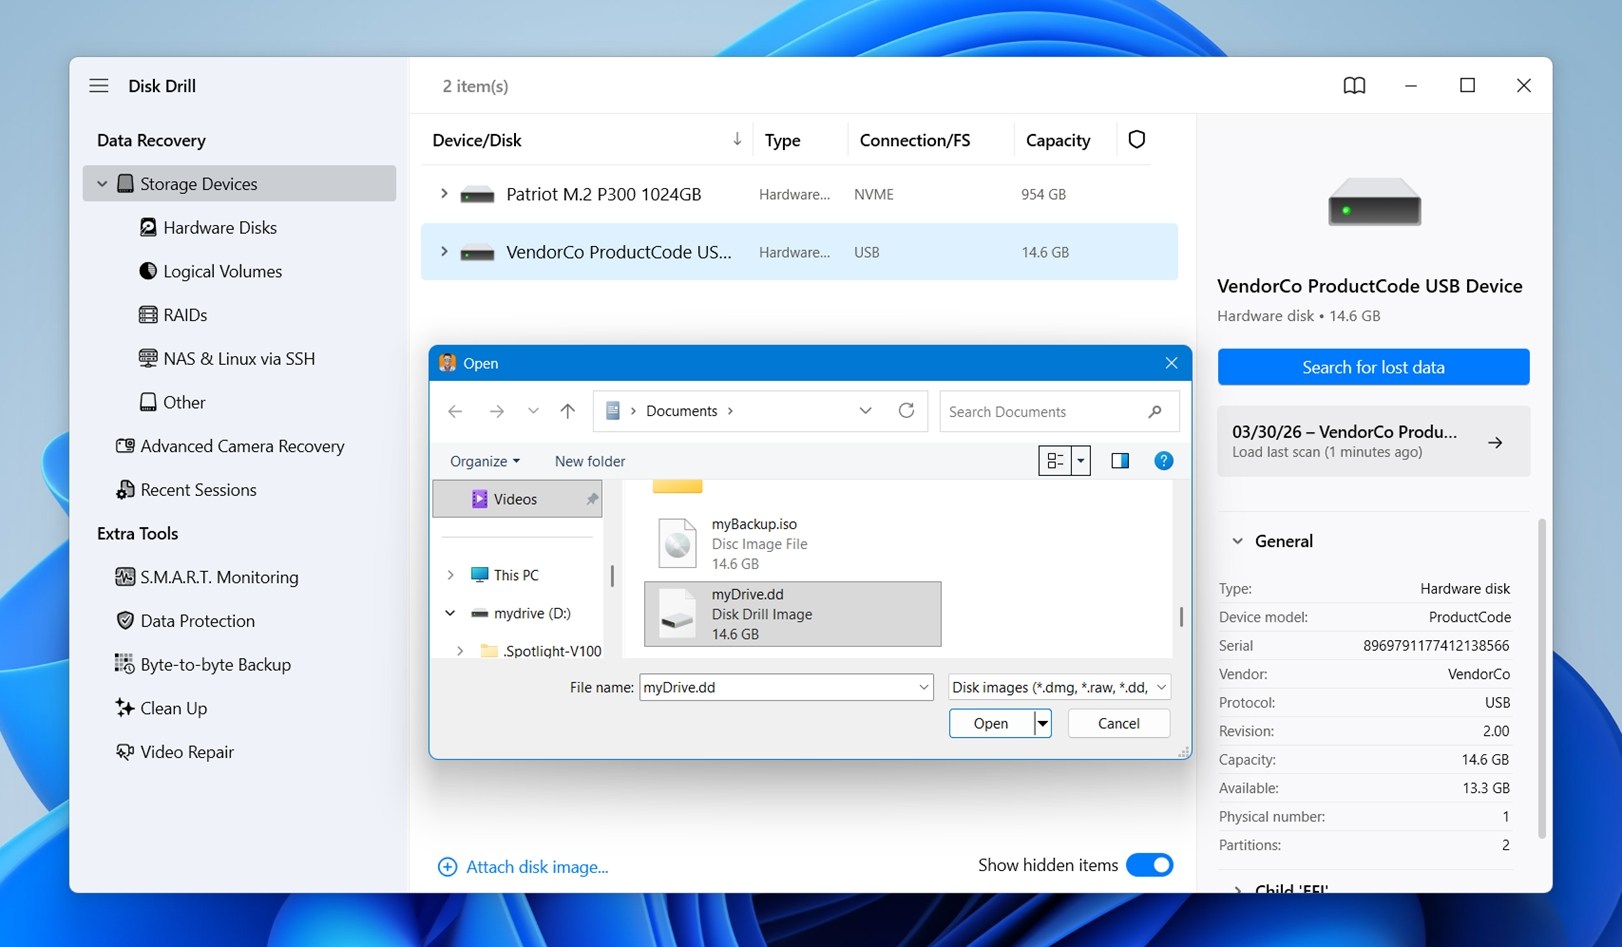The image size is (1622, 947).
Task: Expand the VendorCo ProductCode USB row
Action: pyautogui.click(x=444, y=252)
